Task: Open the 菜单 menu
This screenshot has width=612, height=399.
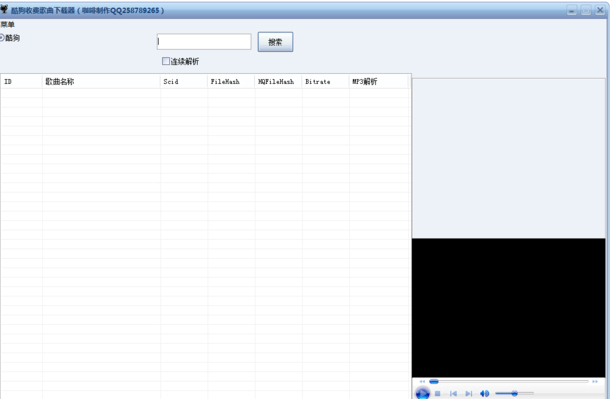Action: coord(7,25)
